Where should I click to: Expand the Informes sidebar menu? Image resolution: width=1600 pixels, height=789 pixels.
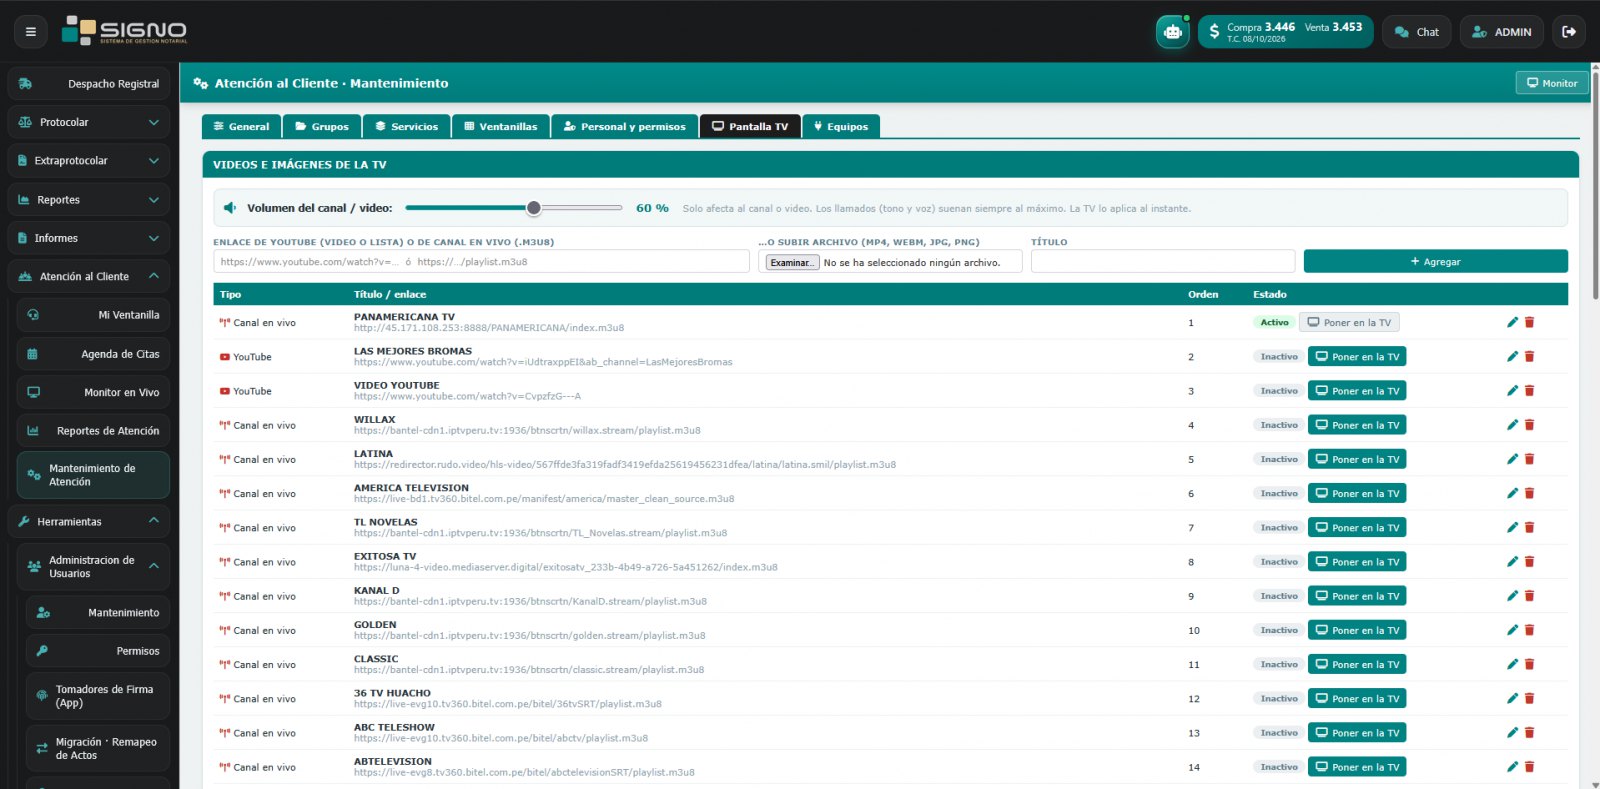88,238
